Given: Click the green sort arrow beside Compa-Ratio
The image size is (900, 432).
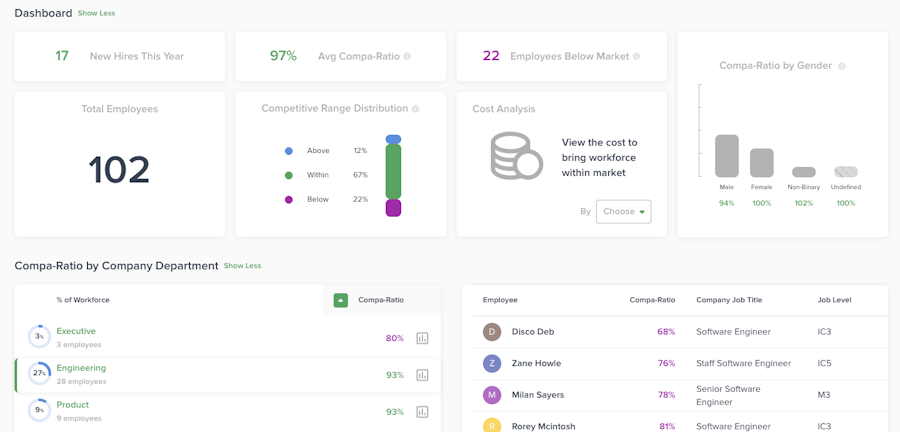Looking at the screenshot, I should (x=340, y=300).
